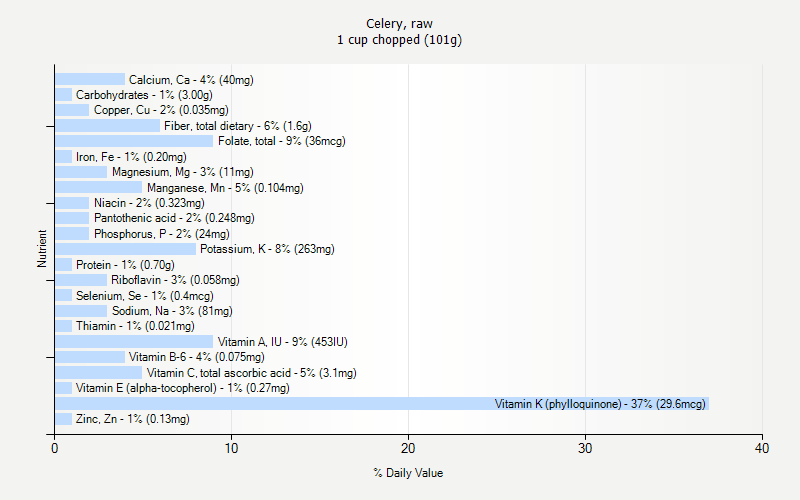Screen dimensions: 800x500
Task: Click the blue Sodium bar
Action: [x=81, y=311]
